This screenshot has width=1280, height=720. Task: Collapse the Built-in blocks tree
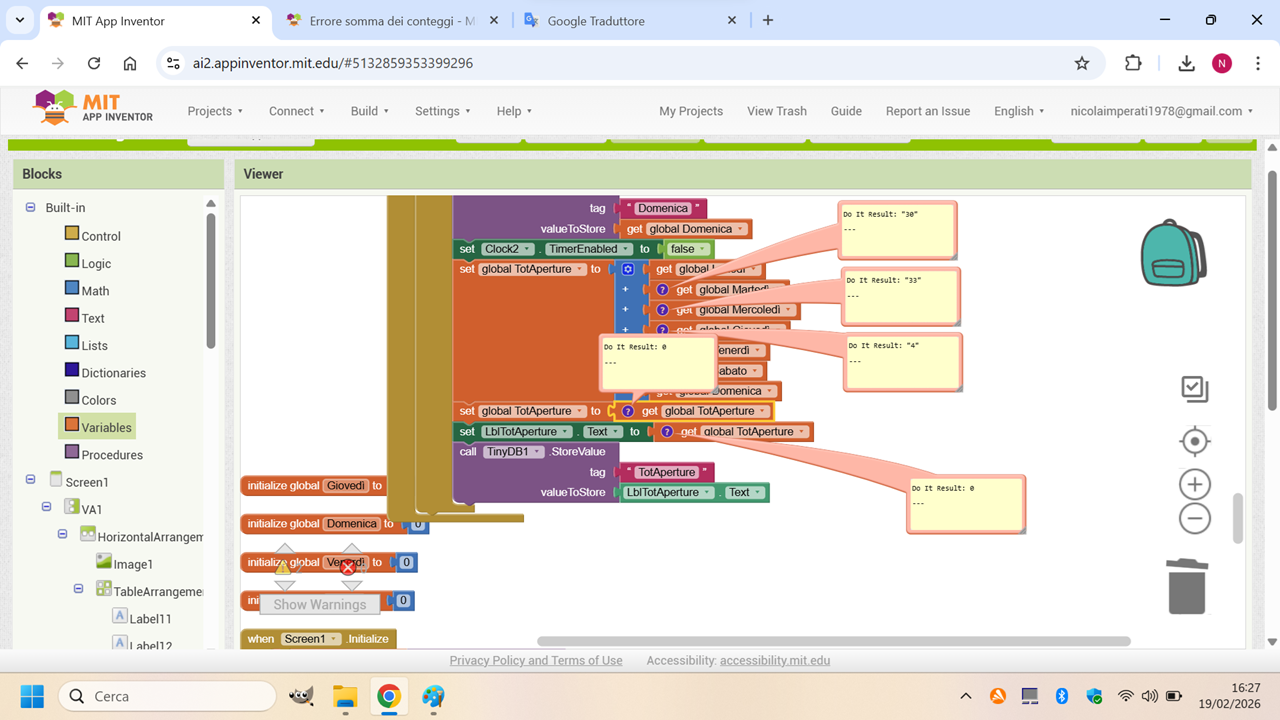pos(30,208)
